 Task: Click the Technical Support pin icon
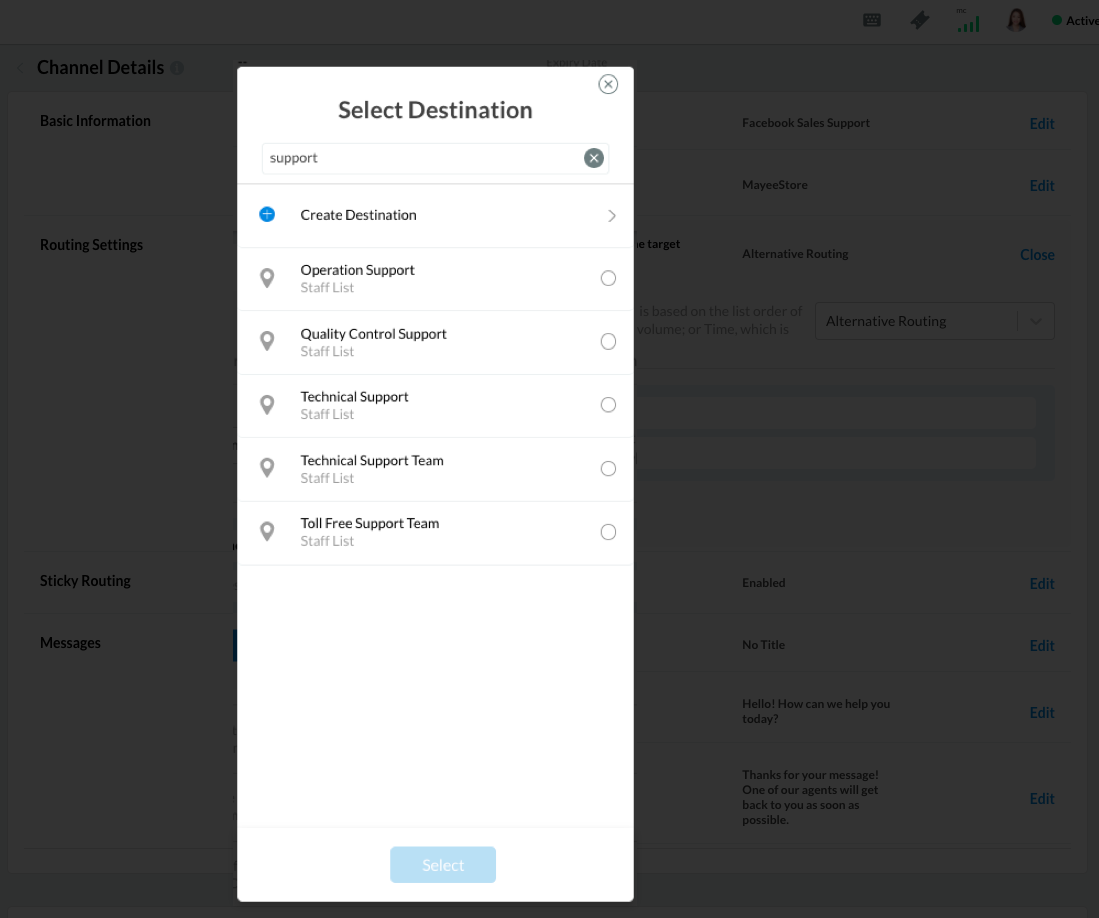pyautogui.click(x=267, y=405)
